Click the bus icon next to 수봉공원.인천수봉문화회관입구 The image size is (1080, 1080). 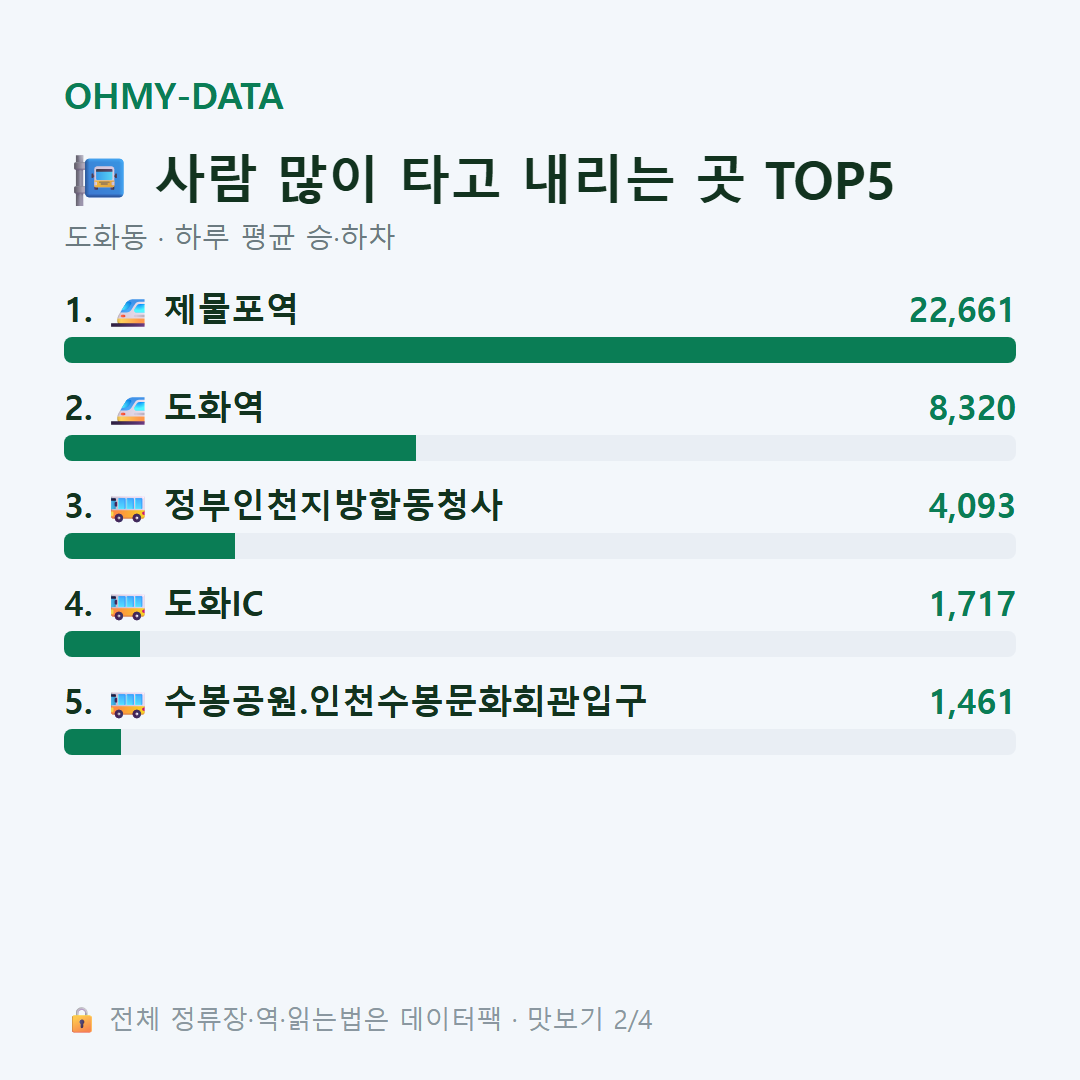coord(128,704)
